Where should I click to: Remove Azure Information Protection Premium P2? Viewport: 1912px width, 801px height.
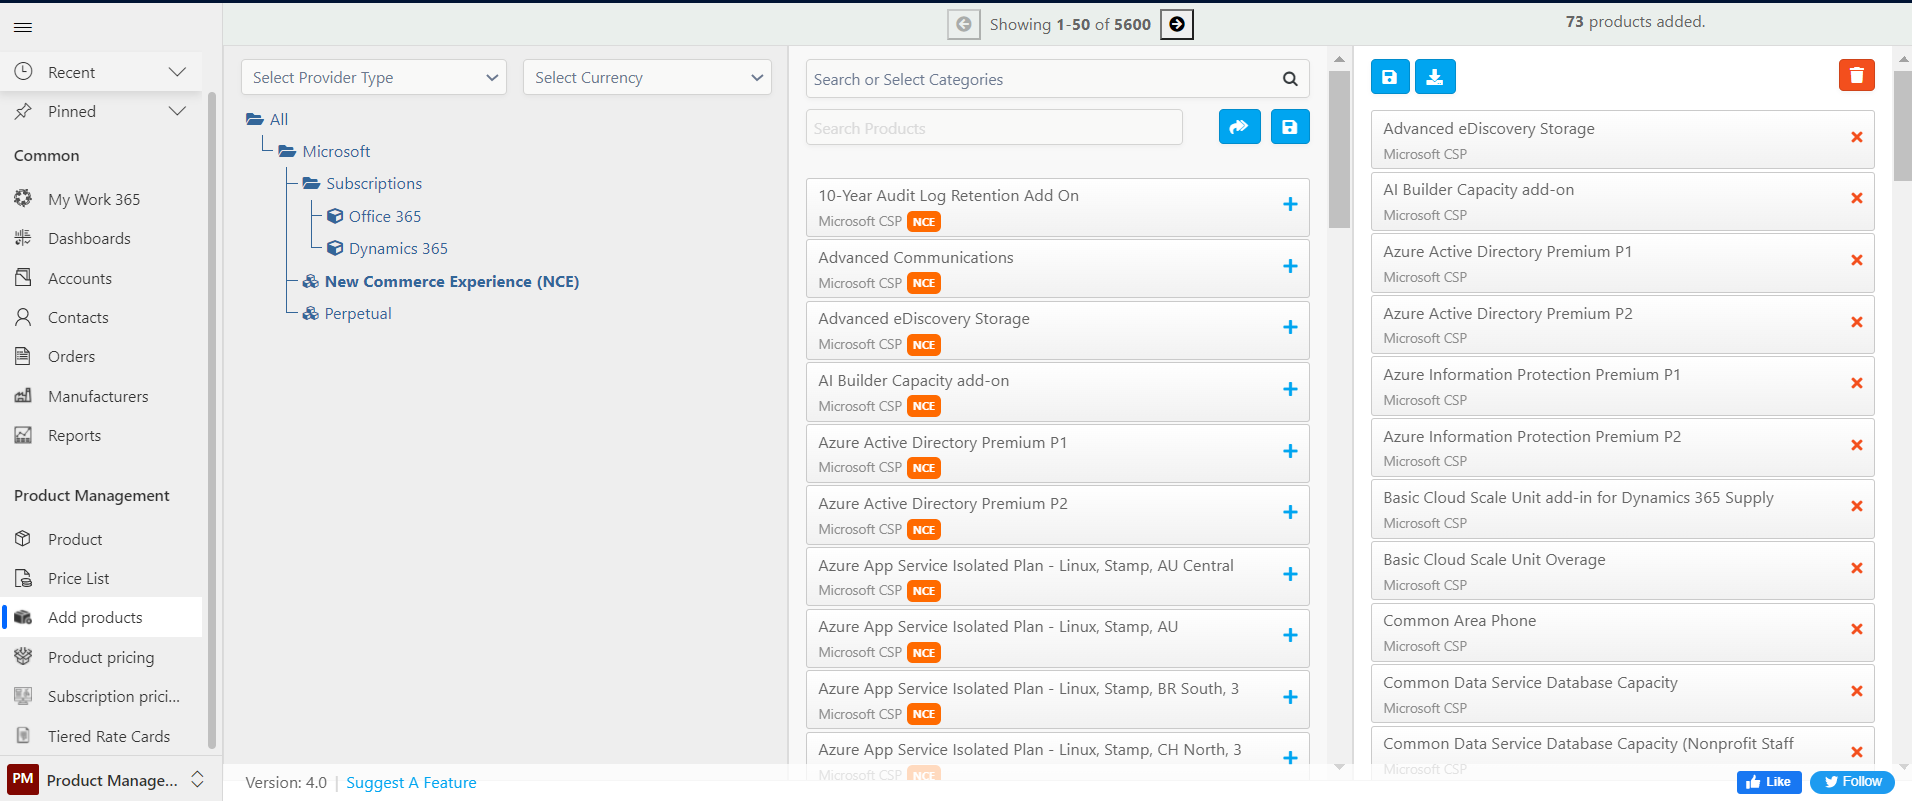point(1856,445)
